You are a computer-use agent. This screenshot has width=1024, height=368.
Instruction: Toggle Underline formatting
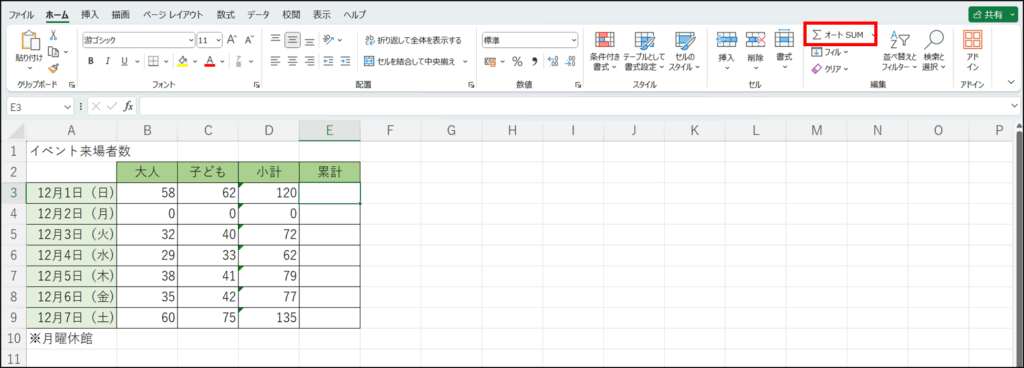[x=124, y=61]
